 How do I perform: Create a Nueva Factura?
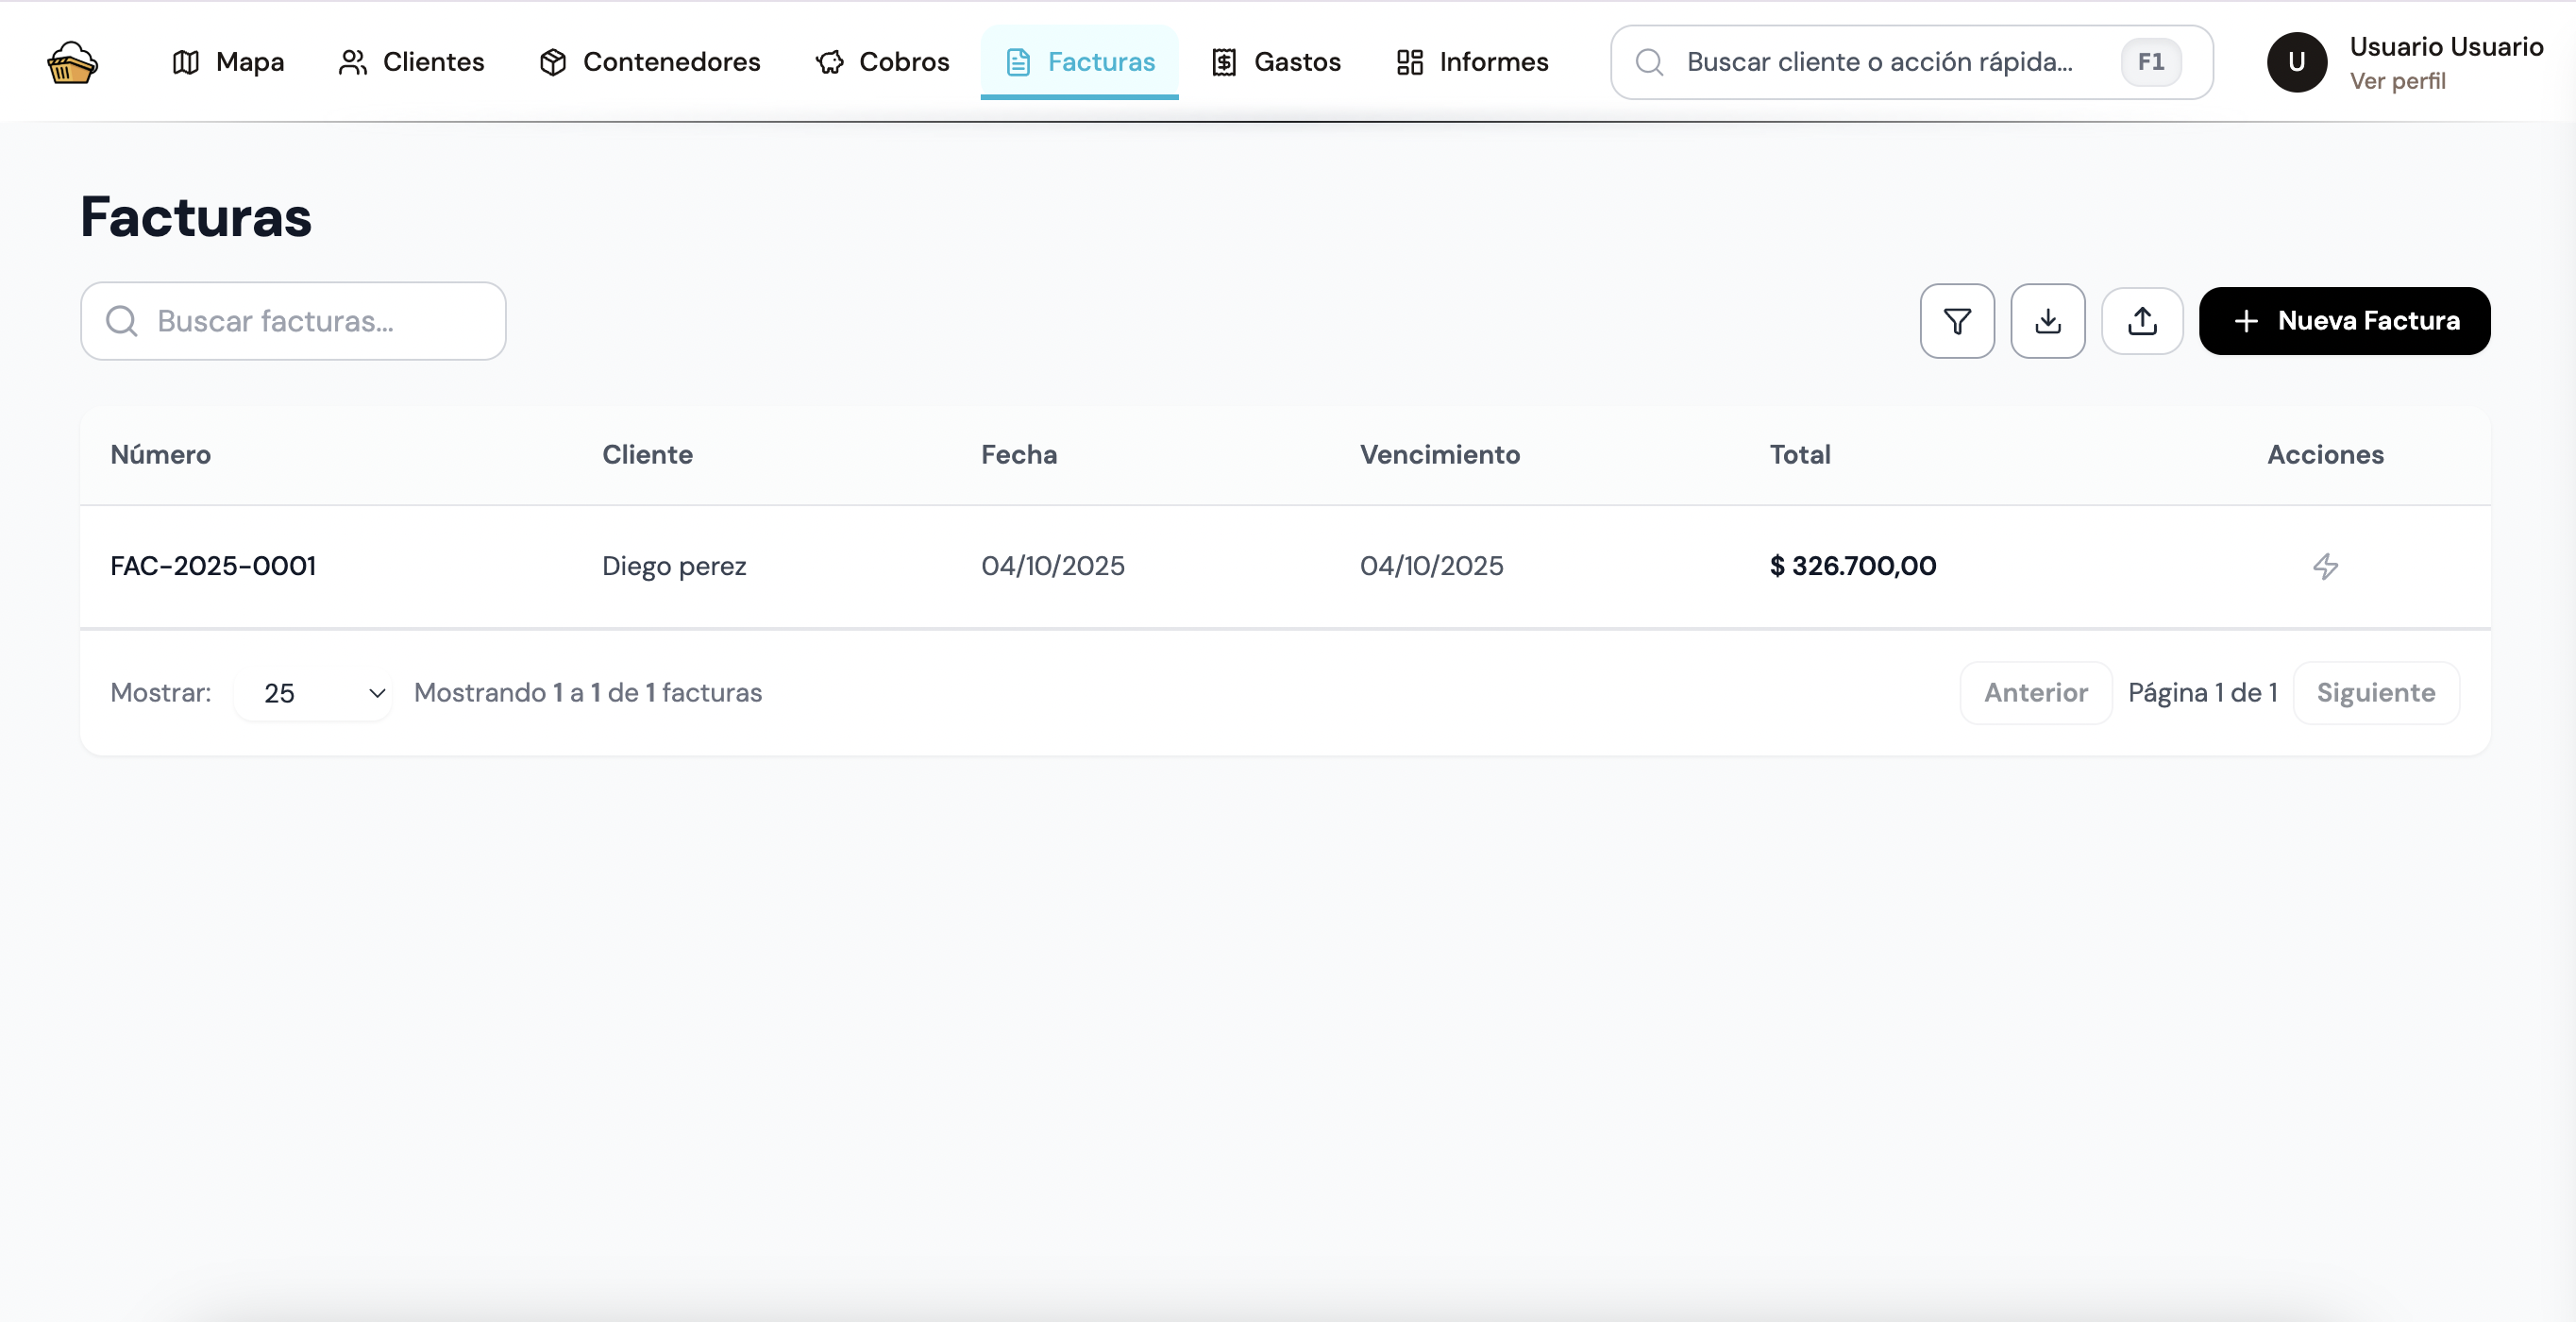pos(2343,321)
